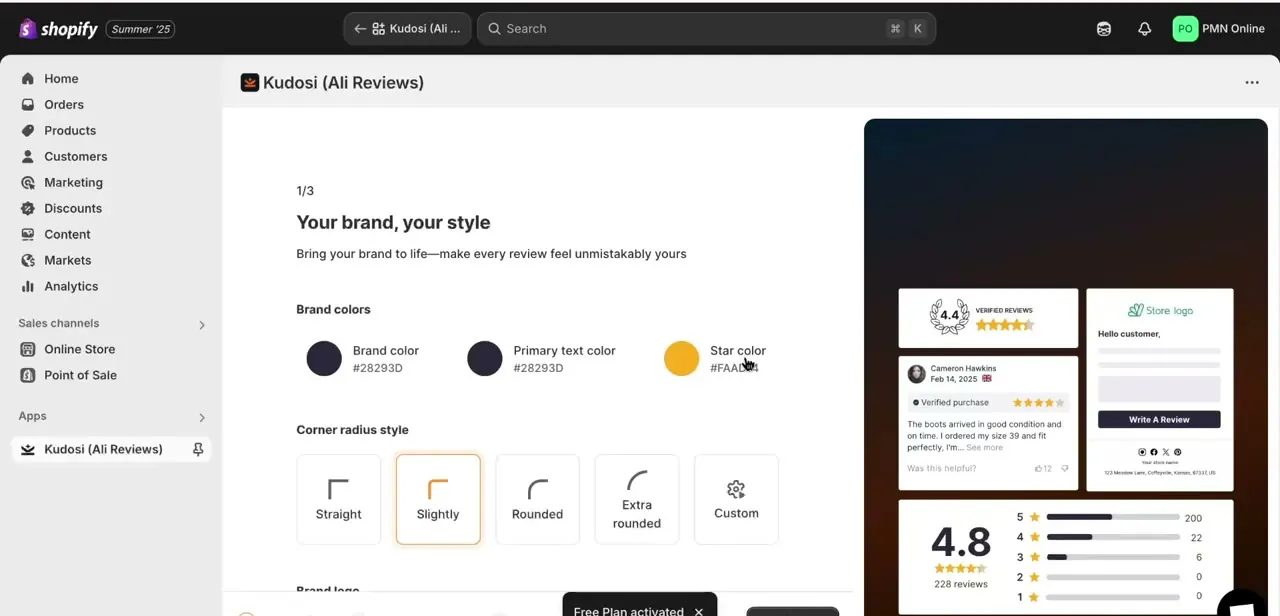The width and height of the screenshot is (1280, 616).
Task: Click the Content sidebar icon
Action: point(28,234)
